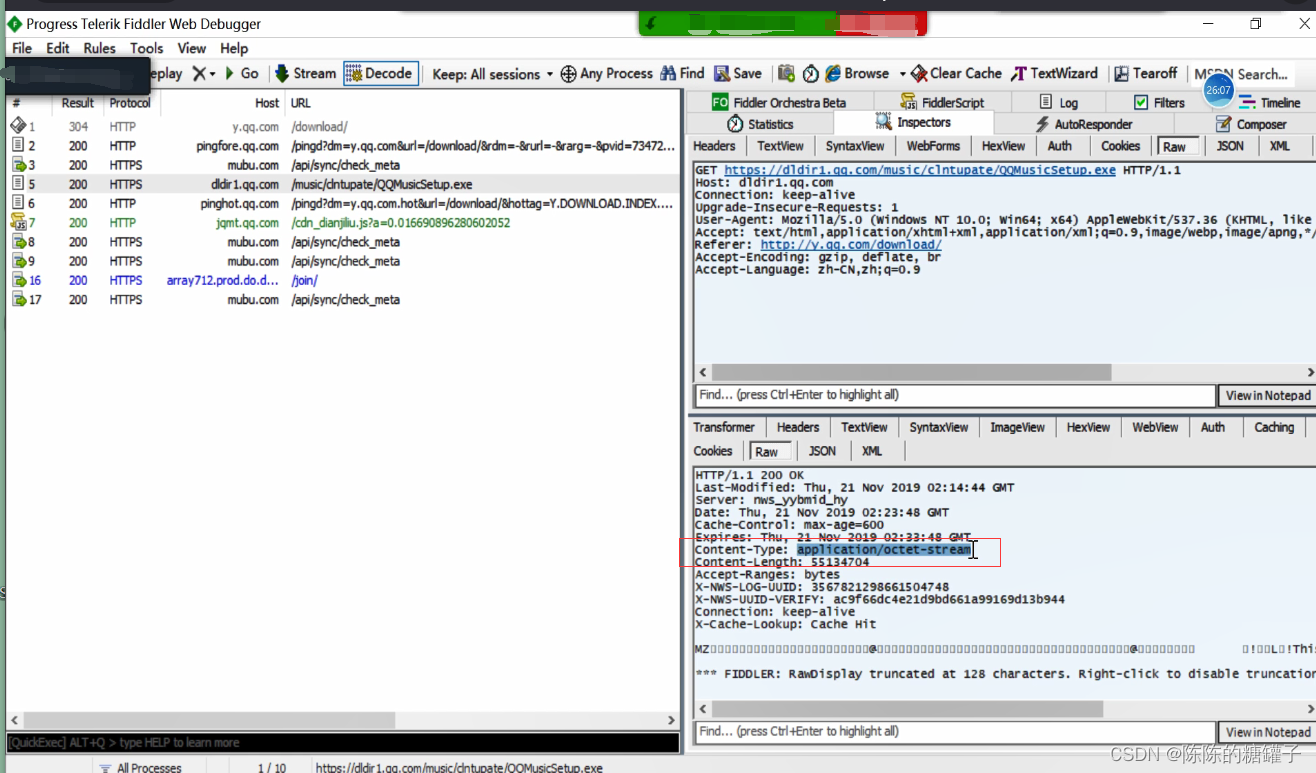Image resolution: width=1316 pixels, height=773 pixels.
Task: Click request pane View in Notepad
Action: pyautogui.click(x=1268, y=395)
